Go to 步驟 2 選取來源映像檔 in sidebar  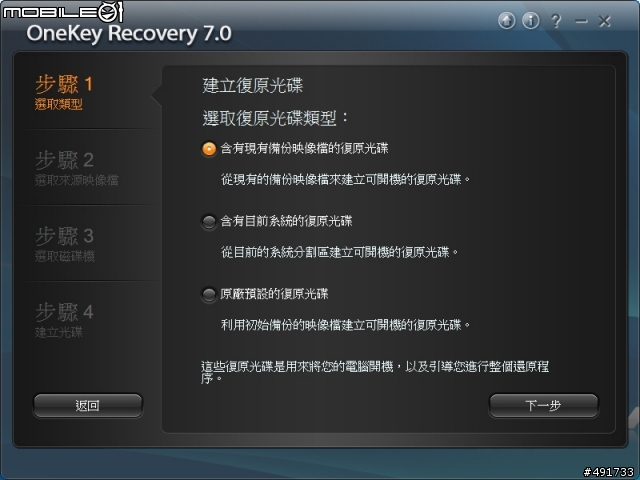click(x=77, y=168)
